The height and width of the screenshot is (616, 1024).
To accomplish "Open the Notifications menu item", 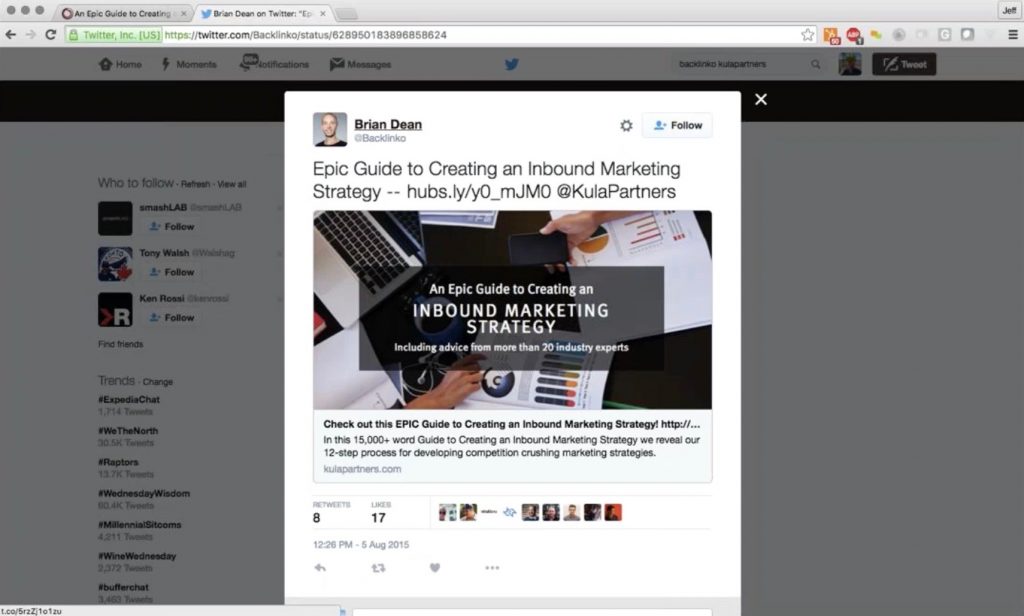I will [x=274, y=64].
